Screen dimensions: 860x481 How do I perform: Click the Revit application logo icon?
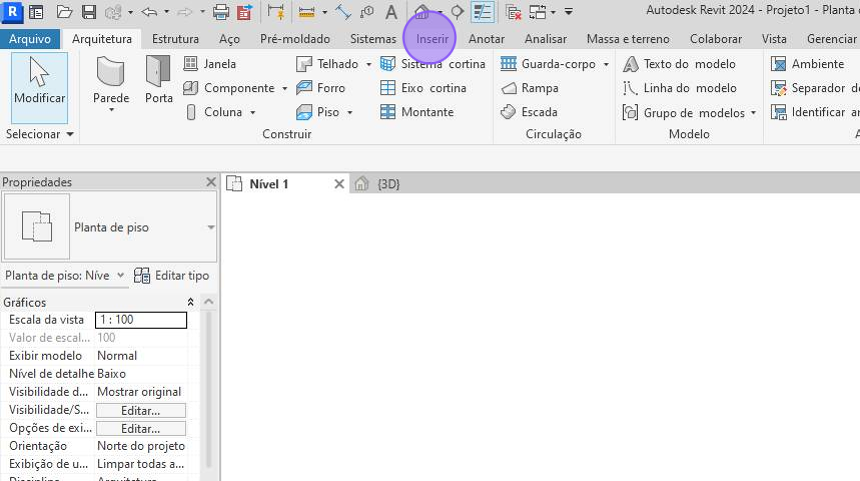point(12,12)
